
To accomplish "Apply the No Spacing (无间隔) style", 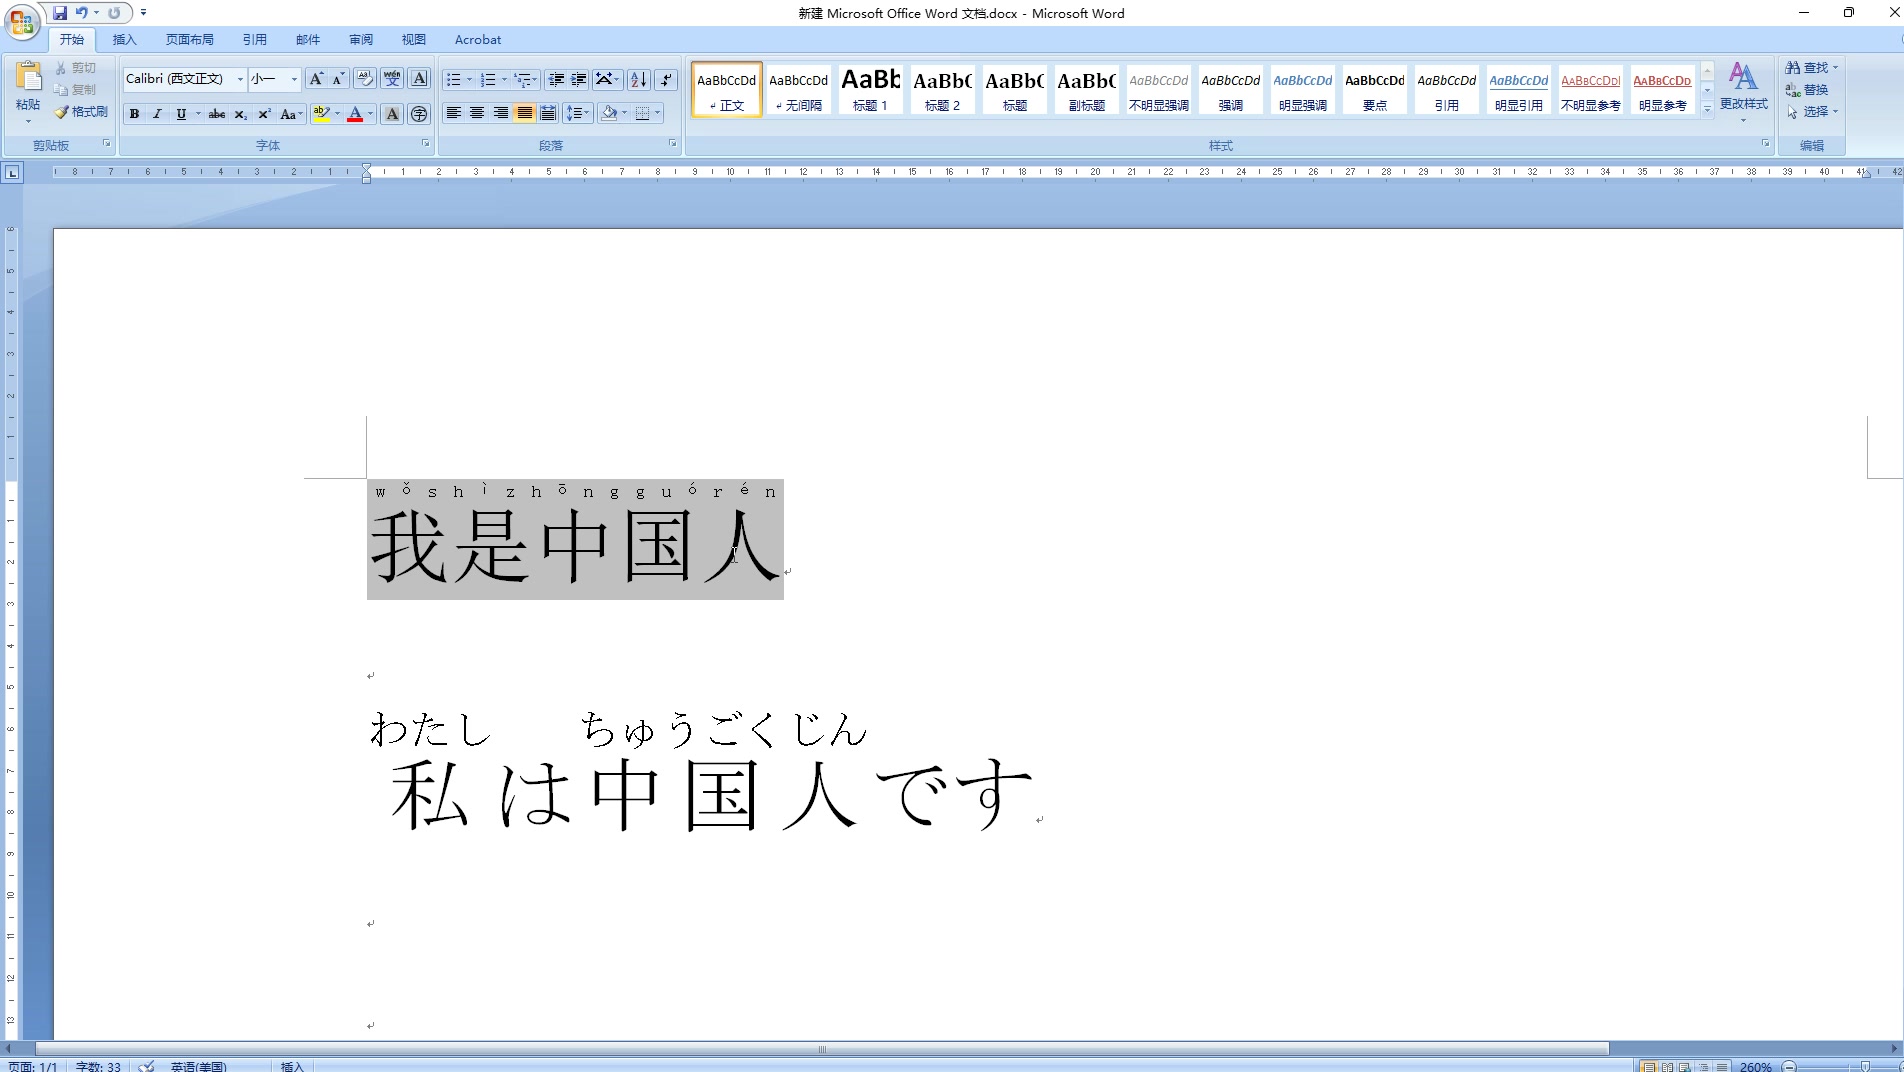I will [799, 90].
